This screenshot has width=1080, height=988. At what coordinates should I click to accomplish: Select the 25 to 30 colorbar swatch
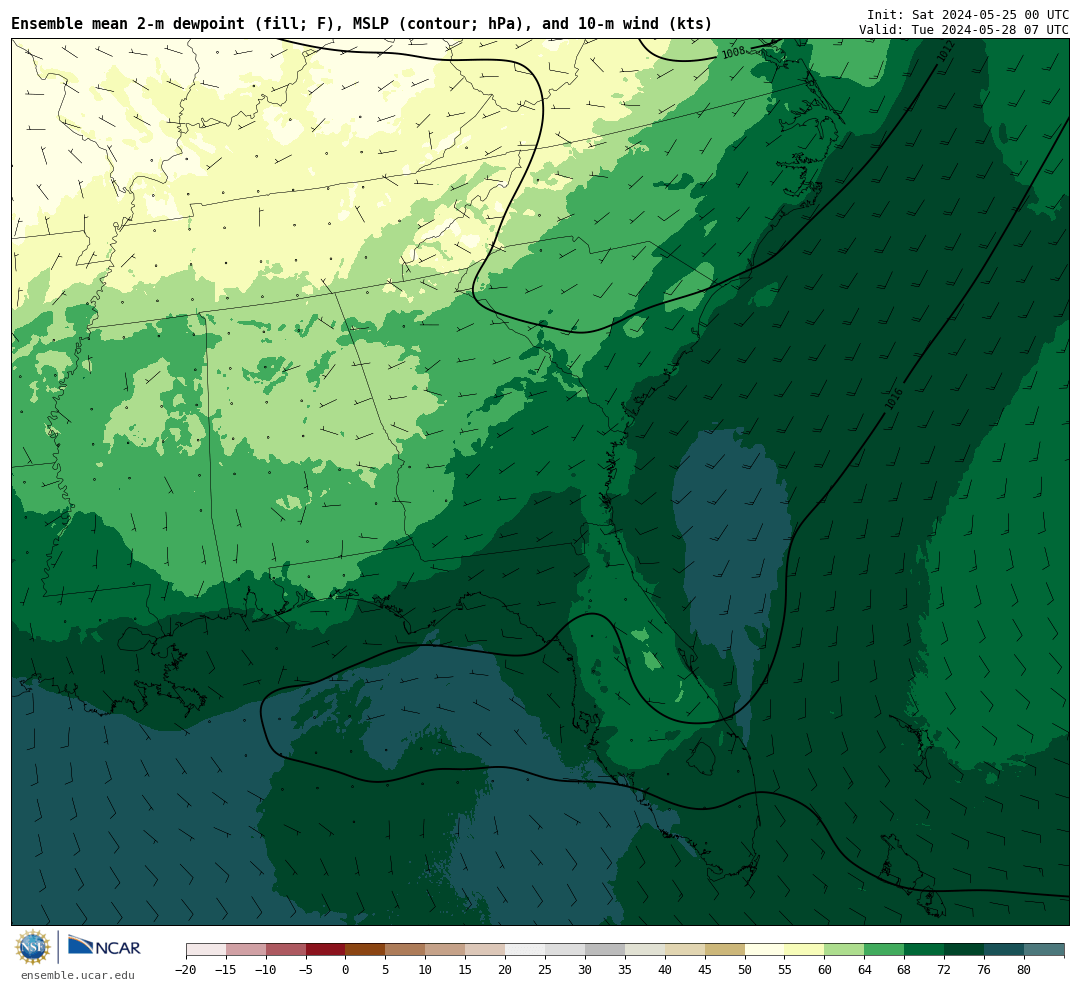point(565,950)
